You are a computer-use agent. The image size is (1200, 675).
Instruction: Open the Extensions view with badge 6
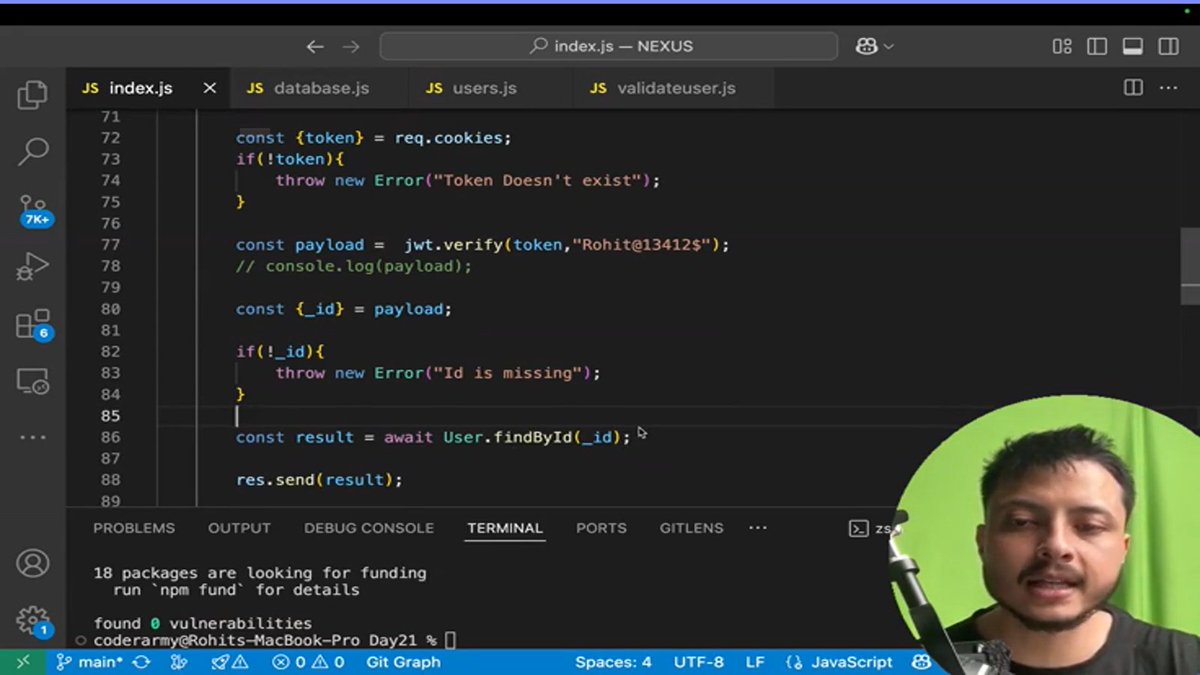coord(33,325)
